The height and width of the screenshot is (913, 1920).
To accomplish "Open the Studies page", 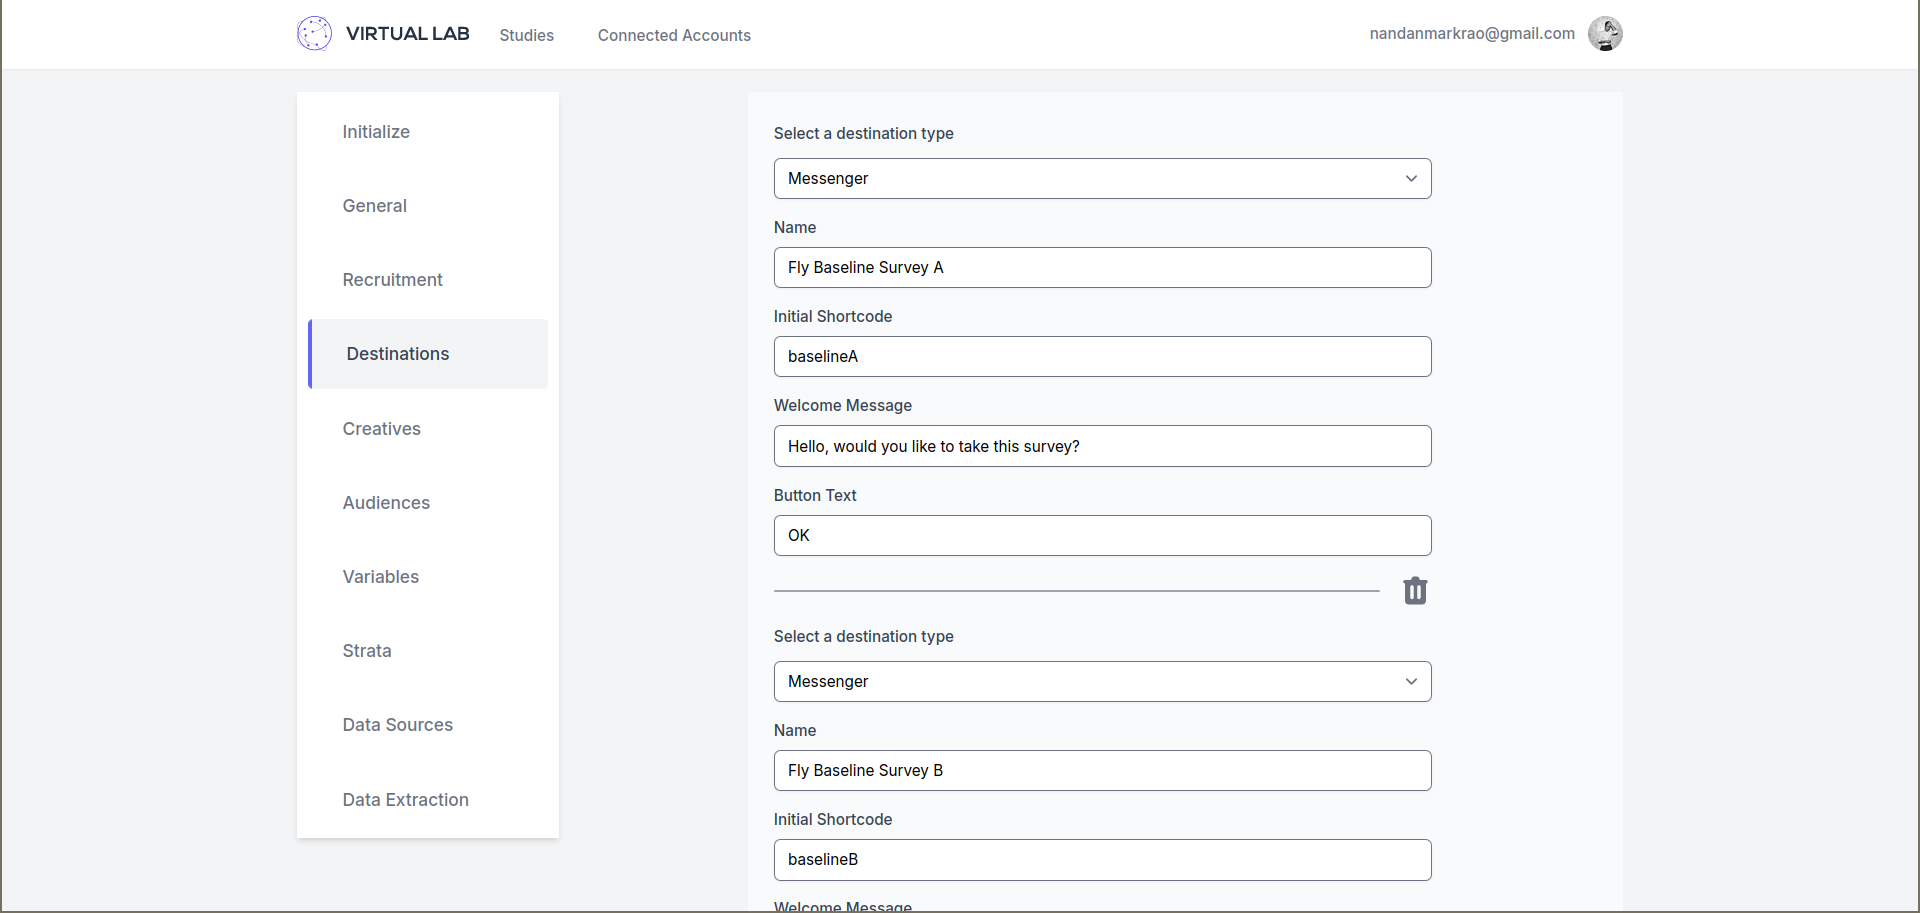I will pos(526,35).
